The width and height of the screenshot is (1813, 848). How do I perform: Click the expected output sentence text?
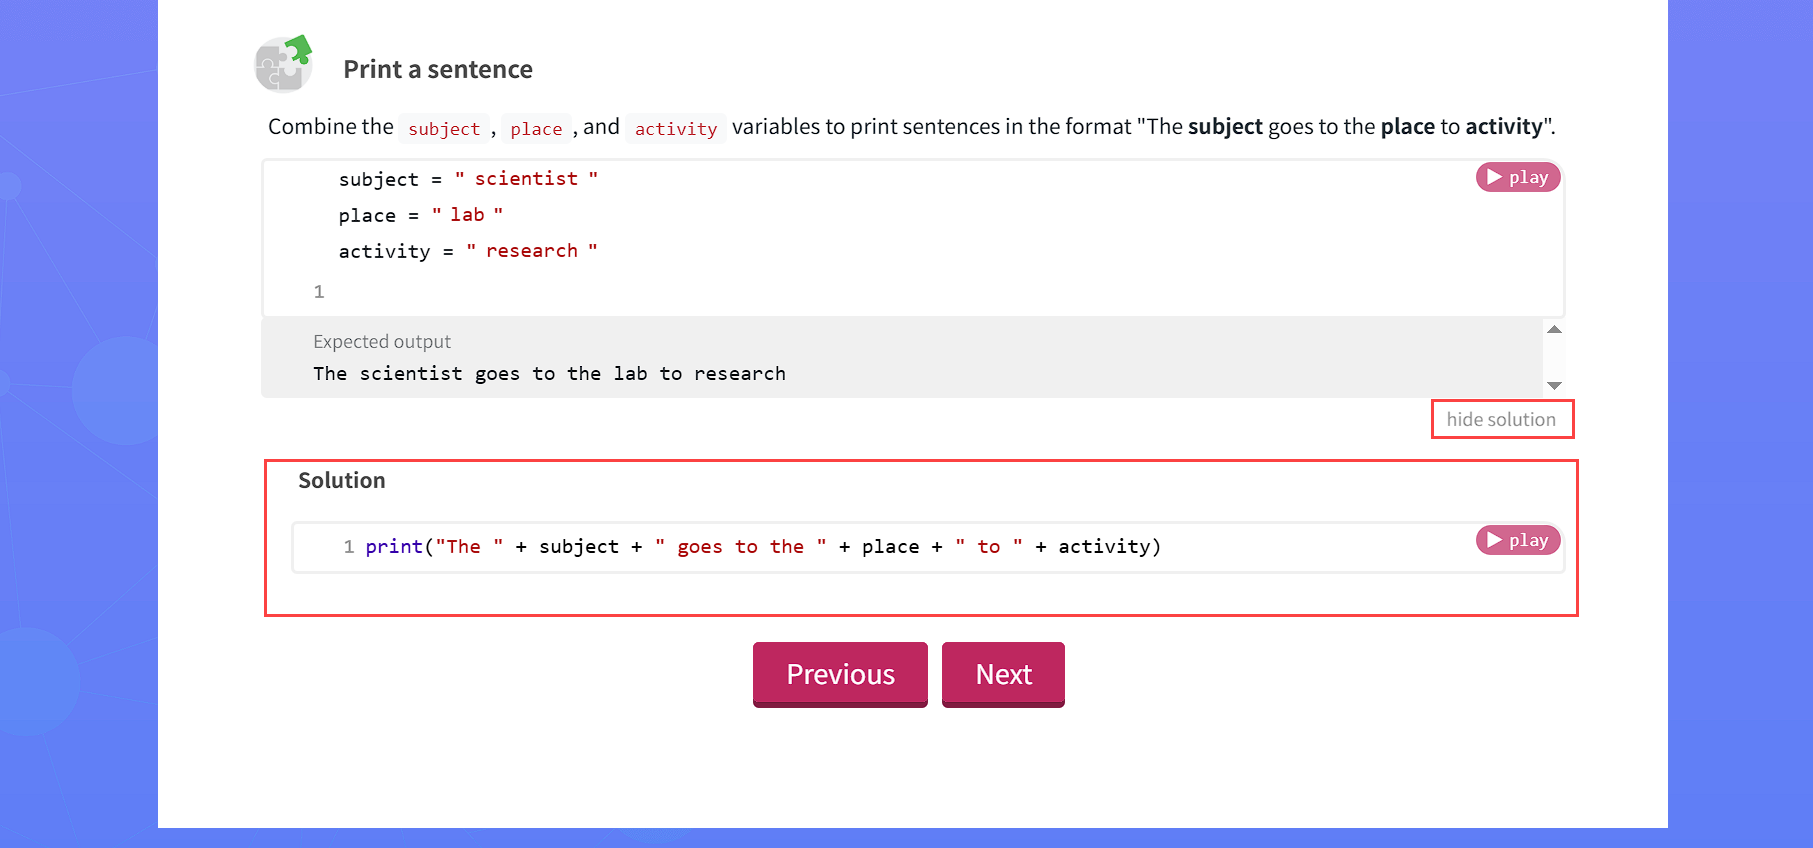click(549, 373)
